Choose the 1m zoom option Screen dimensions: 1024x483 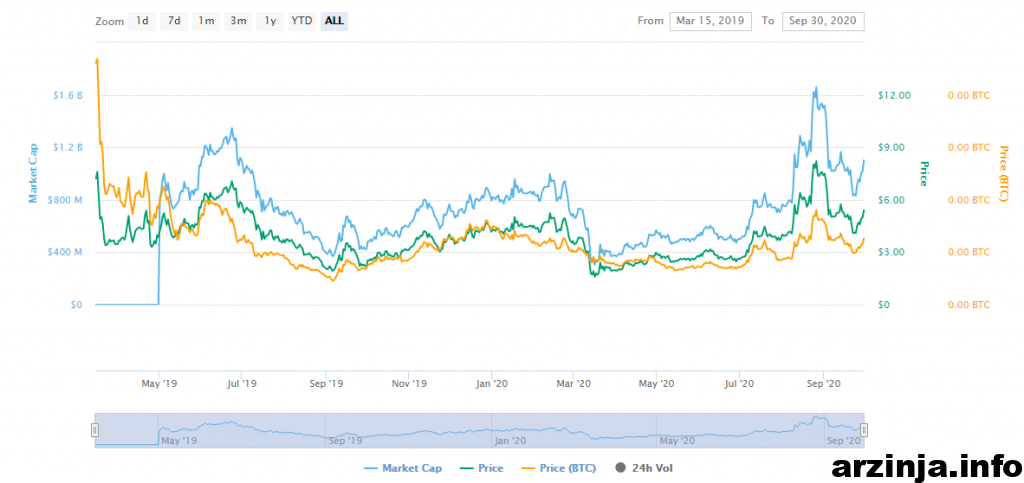[206, 21]
